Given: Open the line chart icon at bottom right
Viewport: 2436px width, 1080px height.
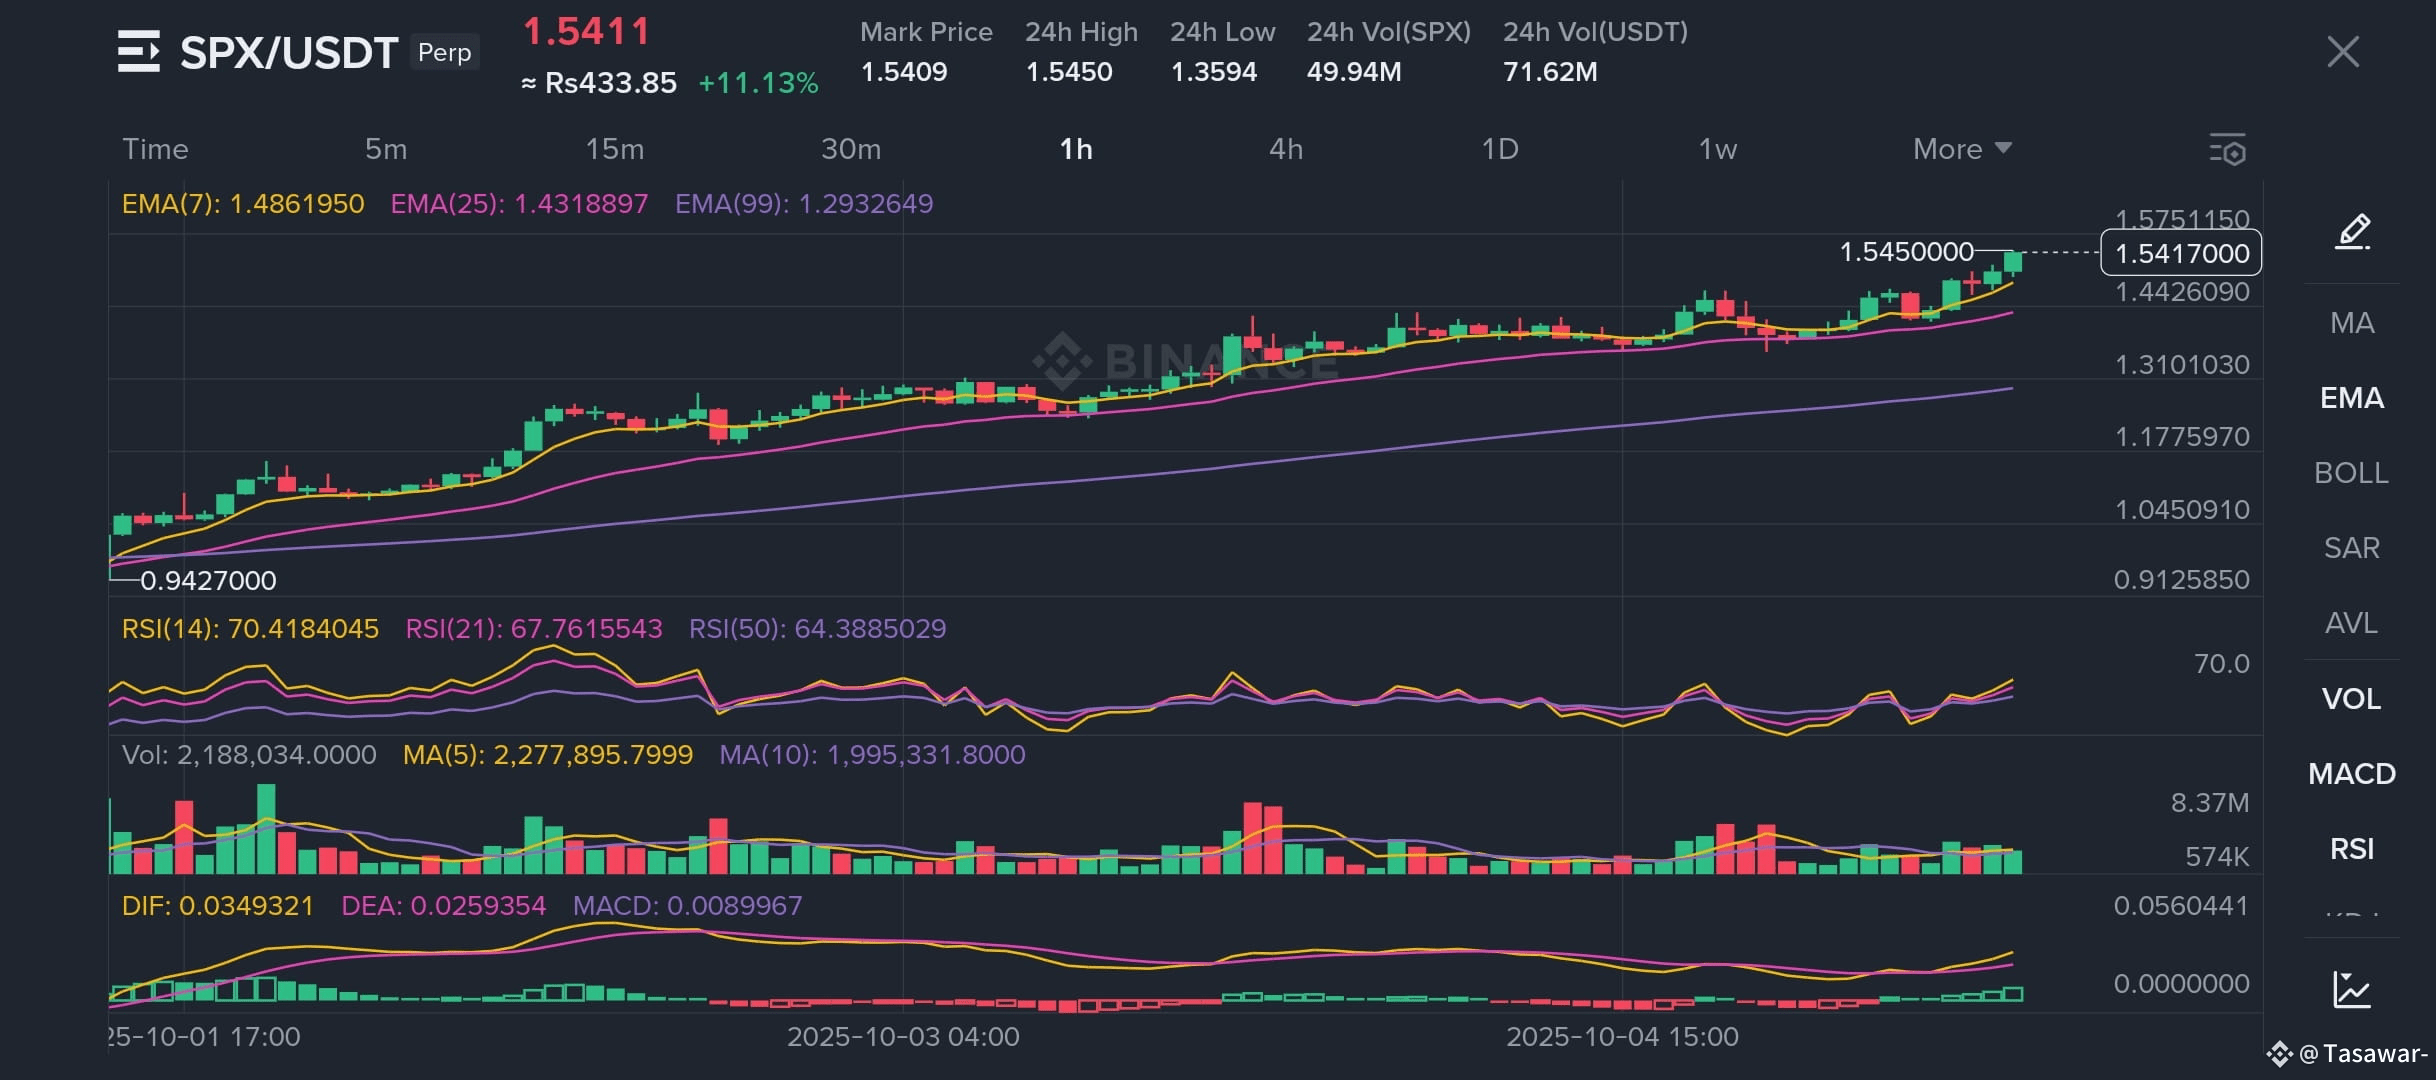Looking at the screenshot, I should pos(2352,990).
